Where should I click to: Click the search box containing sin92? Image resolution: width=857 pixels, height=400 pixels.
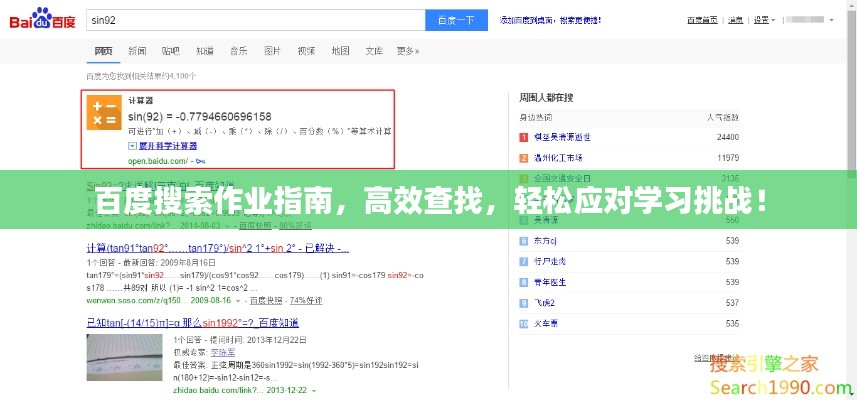click(254, 19)
